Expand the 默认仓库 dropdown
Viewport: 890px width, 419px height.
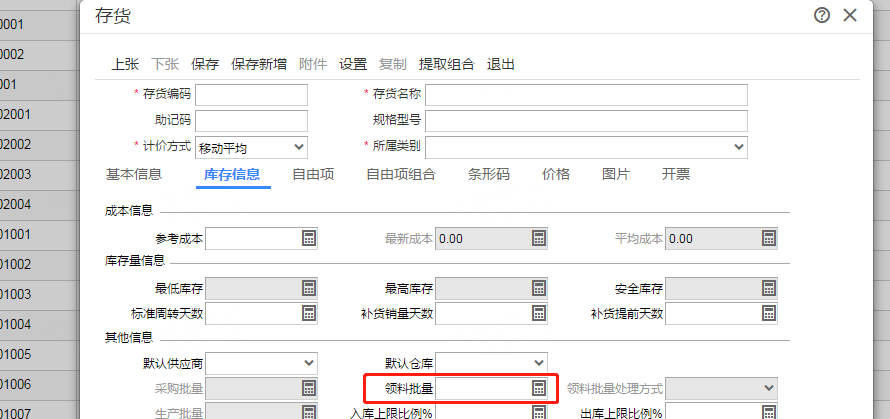[539, 363]
